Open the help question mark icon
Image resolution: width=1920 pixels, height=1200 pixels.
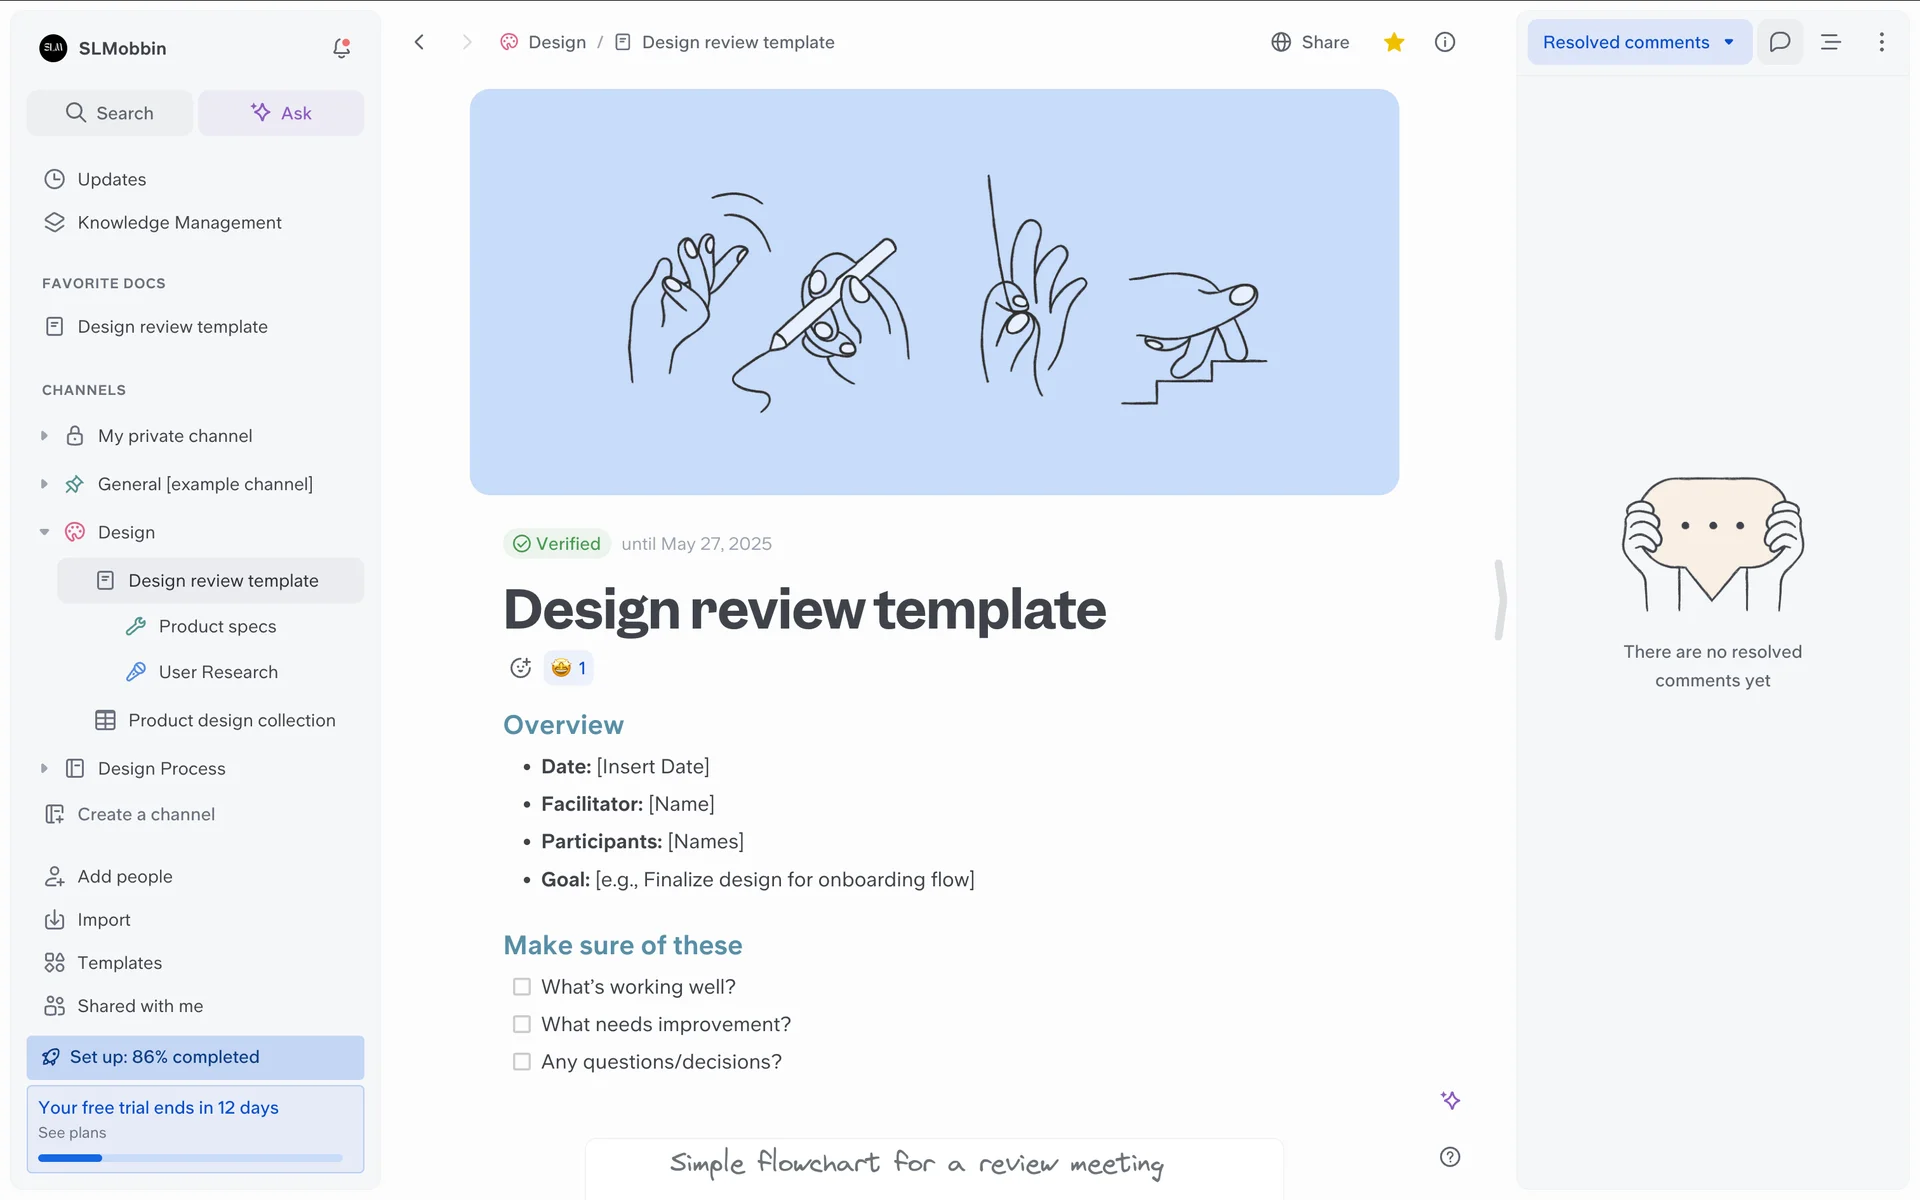coord(1449,1157)
